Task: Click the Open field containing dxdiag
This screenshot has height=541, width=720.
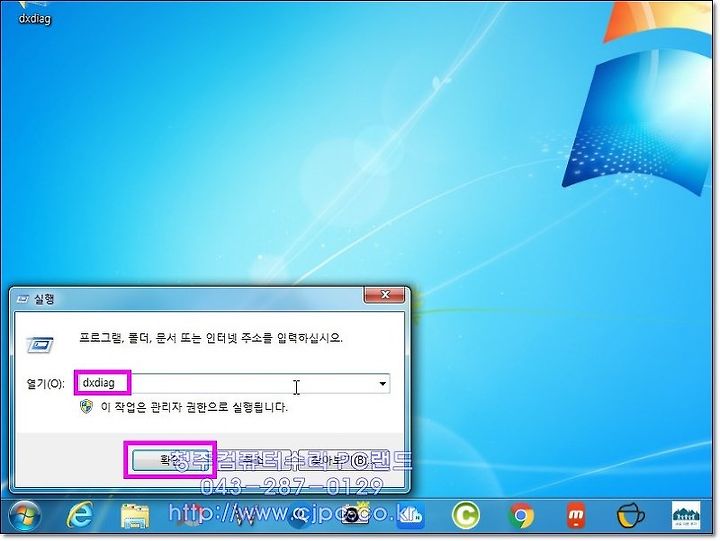Action: [232, 383]
